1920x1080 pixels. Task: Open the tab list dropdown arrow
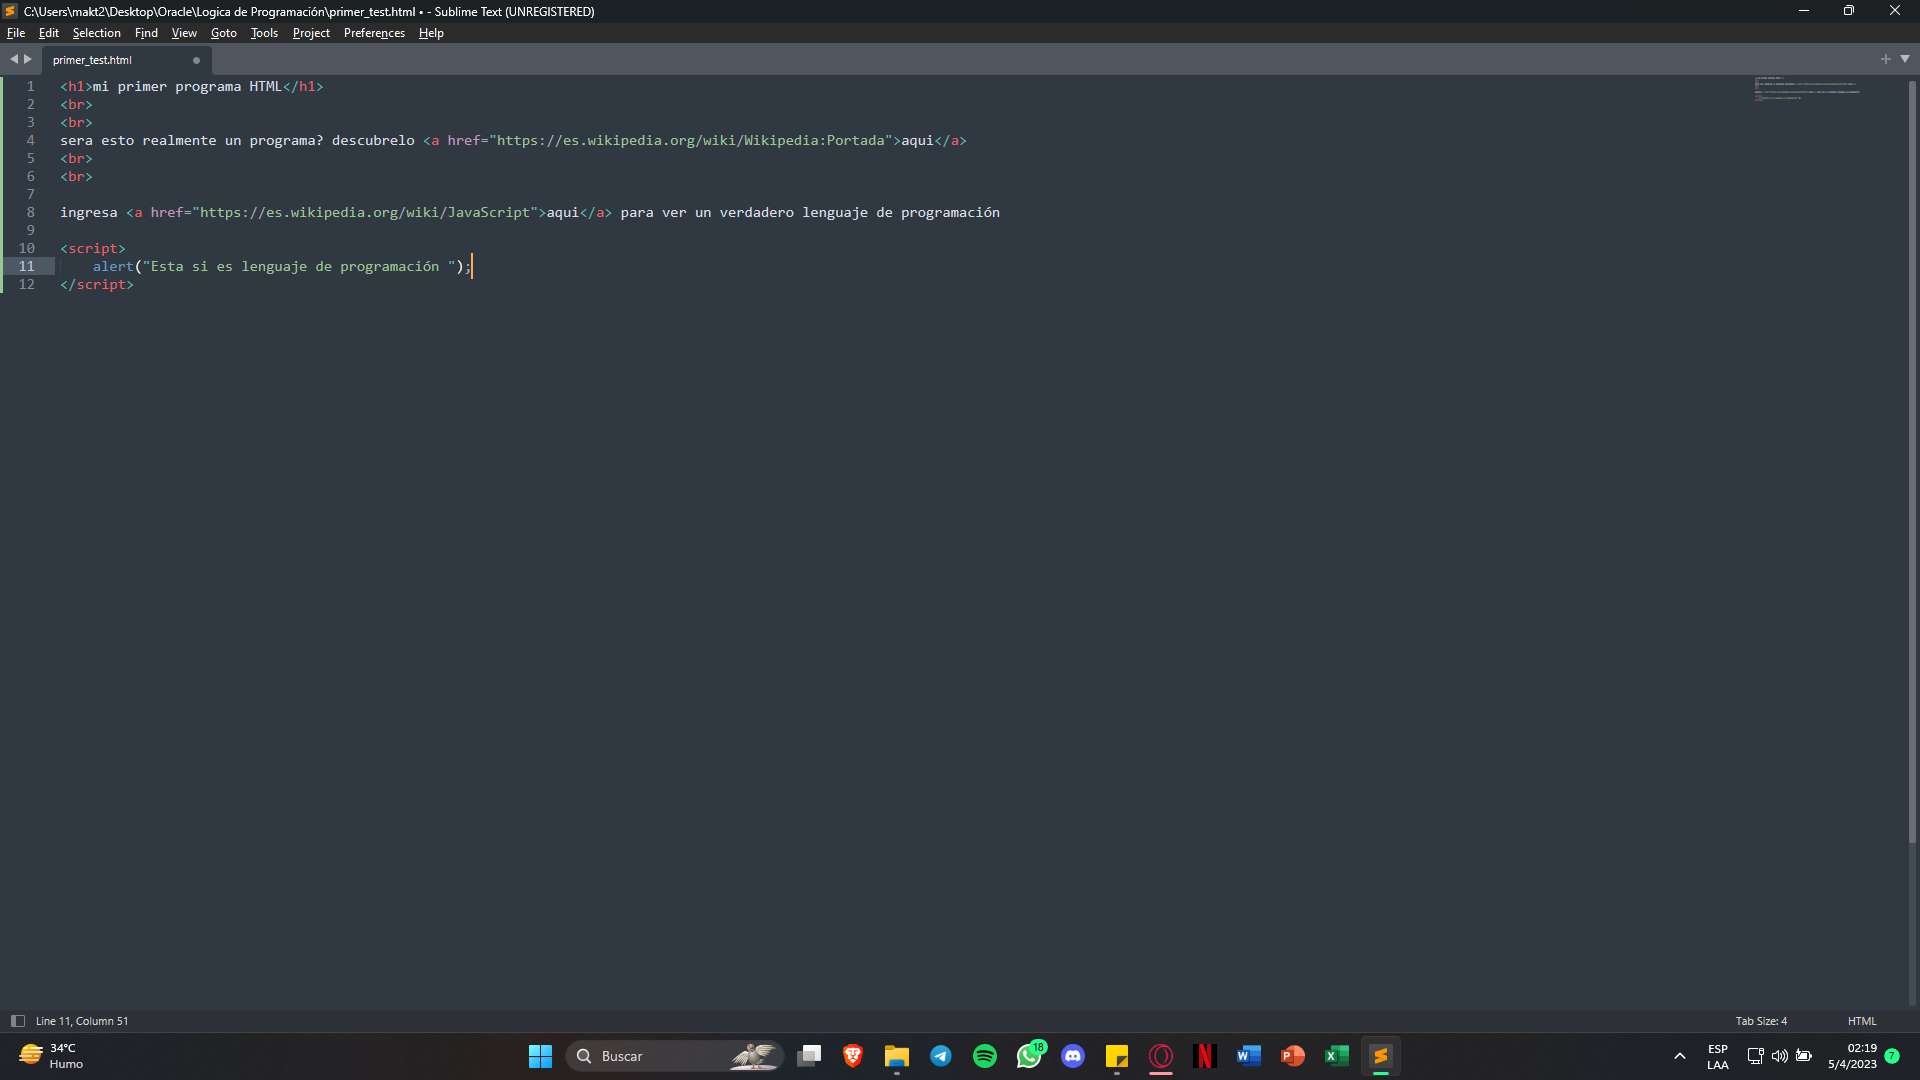click(x=1905, y=59)
